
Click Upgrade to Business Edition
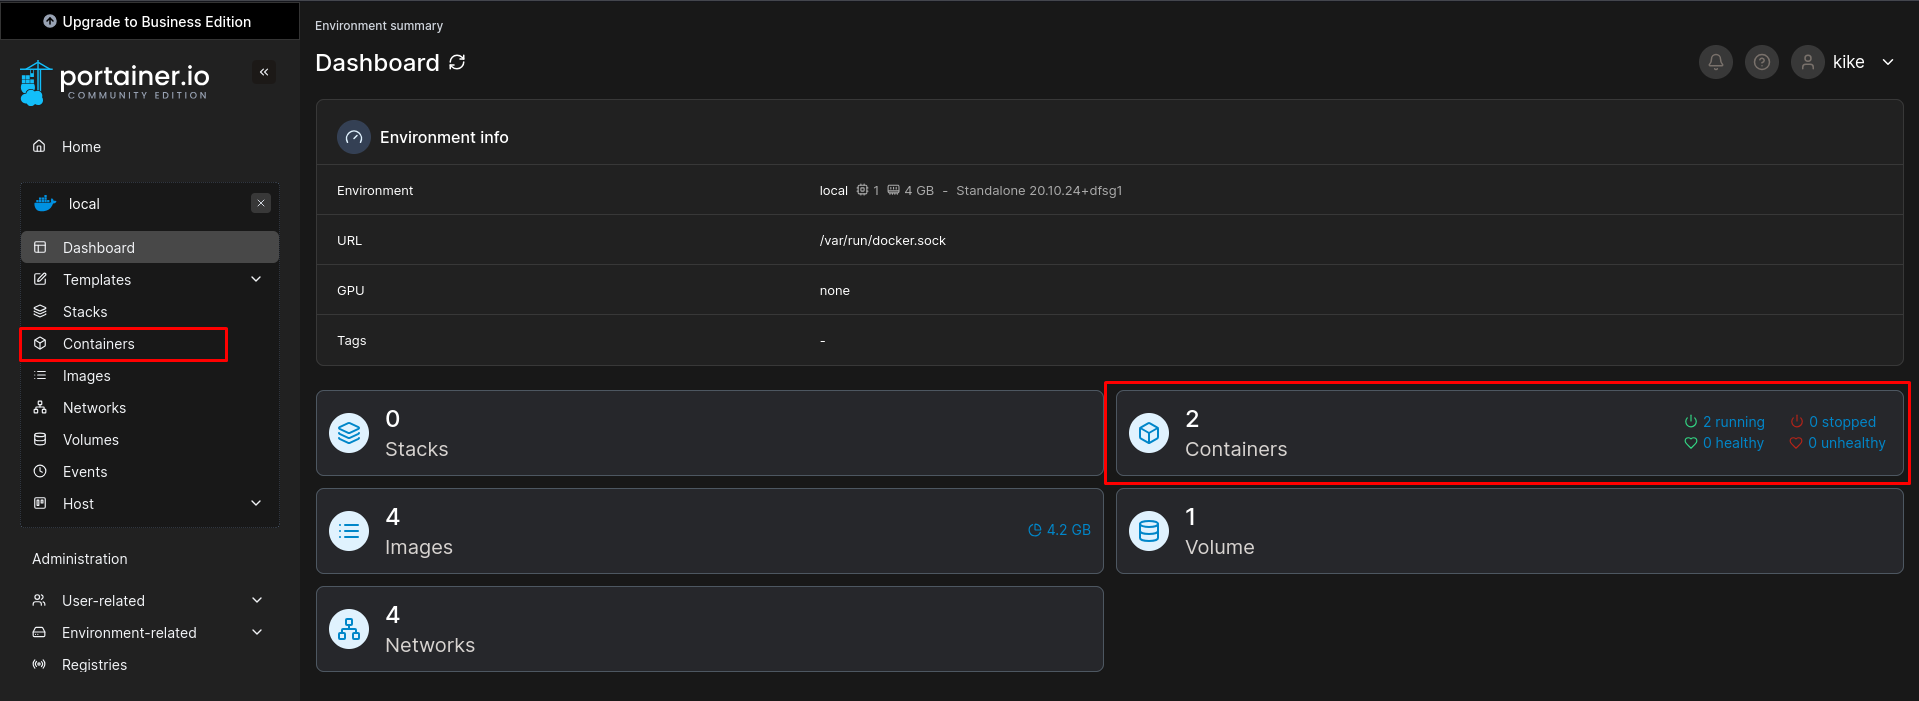[x=148, y=21]
